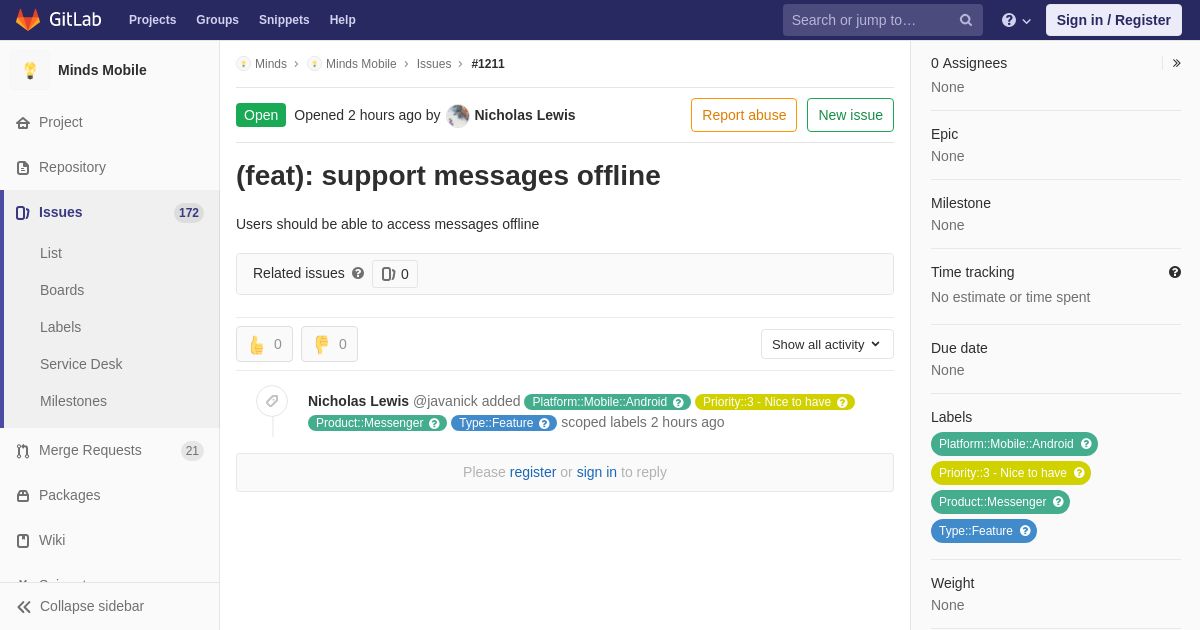
Task: Click the Issues icon in sidebar
Action: click(23, 213)
